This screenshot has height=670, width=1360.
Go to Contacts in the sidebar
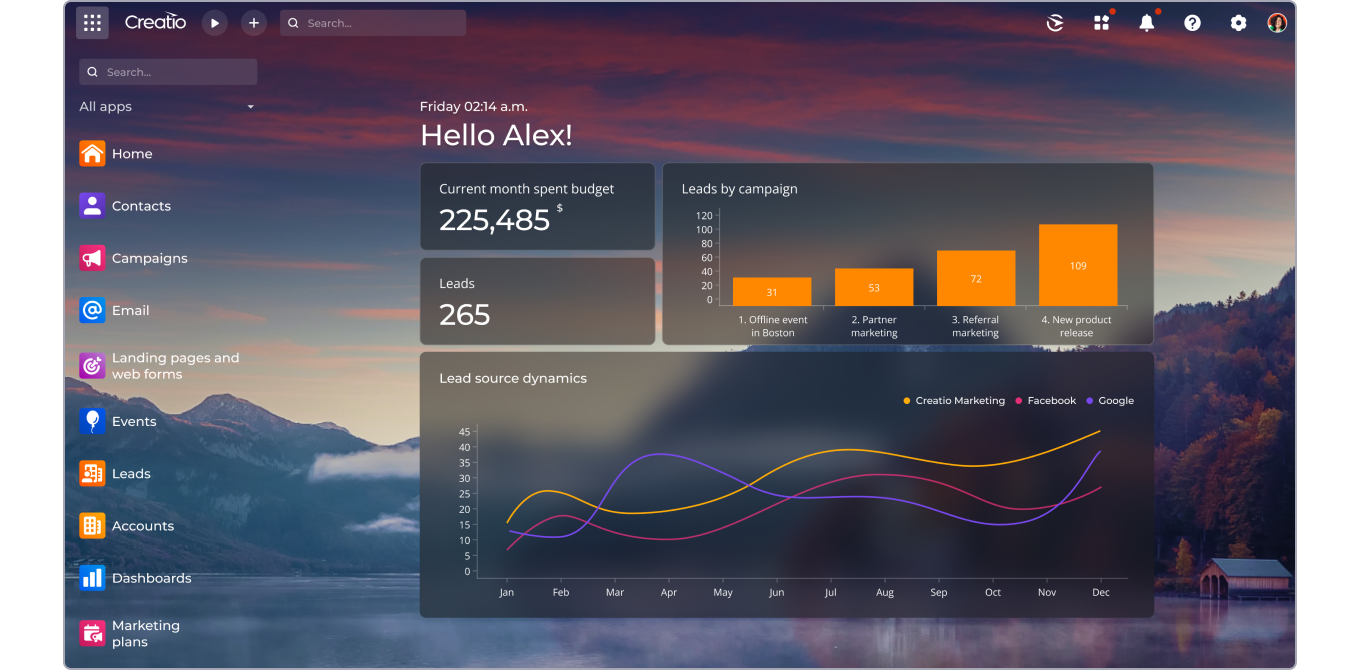(141, 206)
